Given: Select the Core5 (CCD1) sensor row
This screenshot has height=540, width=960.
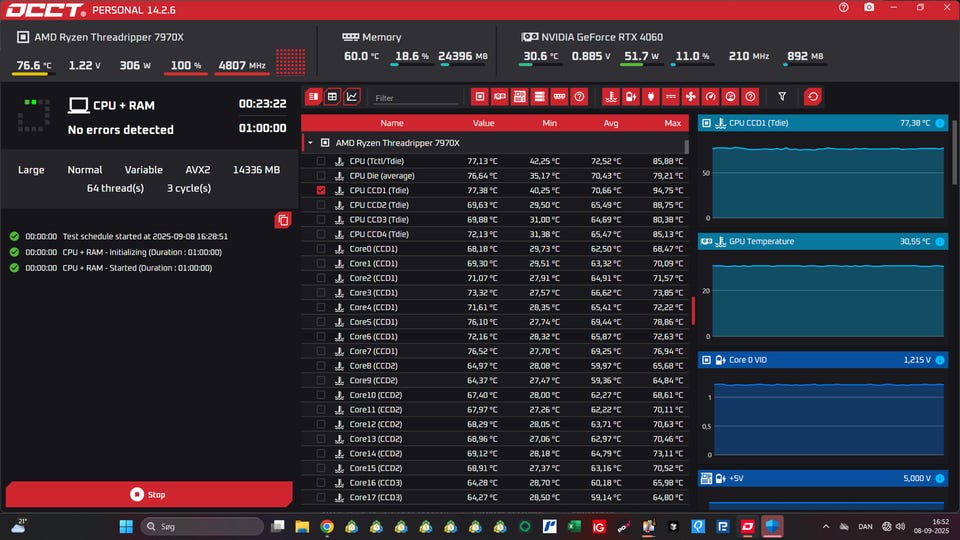Looking at the screenshot, I should tap(494, 322).
